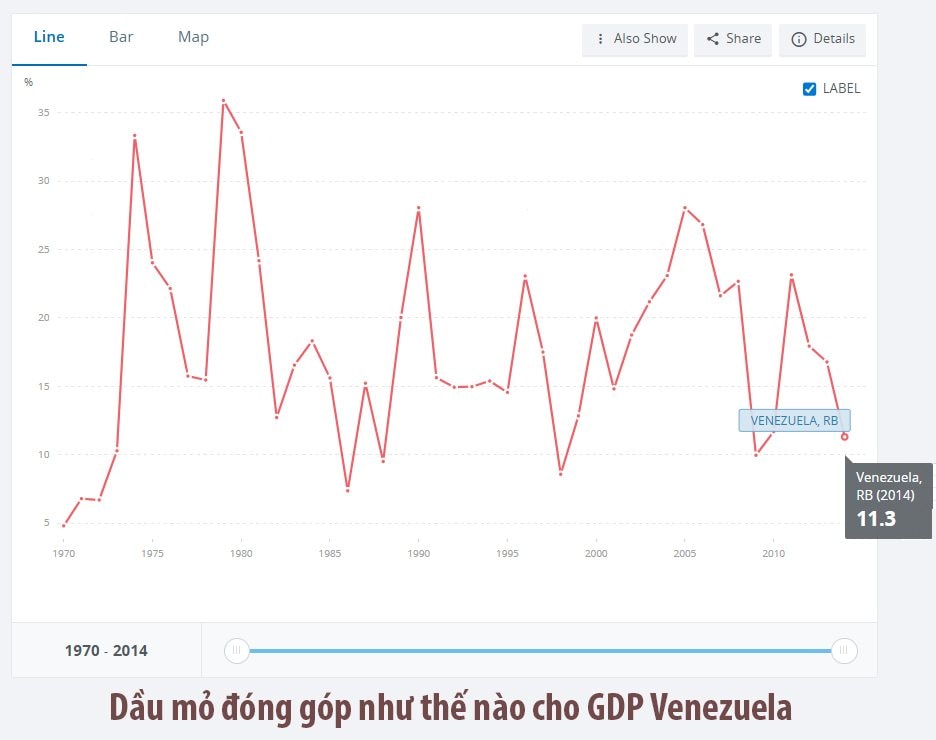Switch to the Bar chart tab
Image resolution: width=936 pixels, height=740 pixels.
(x=120, y=37)
